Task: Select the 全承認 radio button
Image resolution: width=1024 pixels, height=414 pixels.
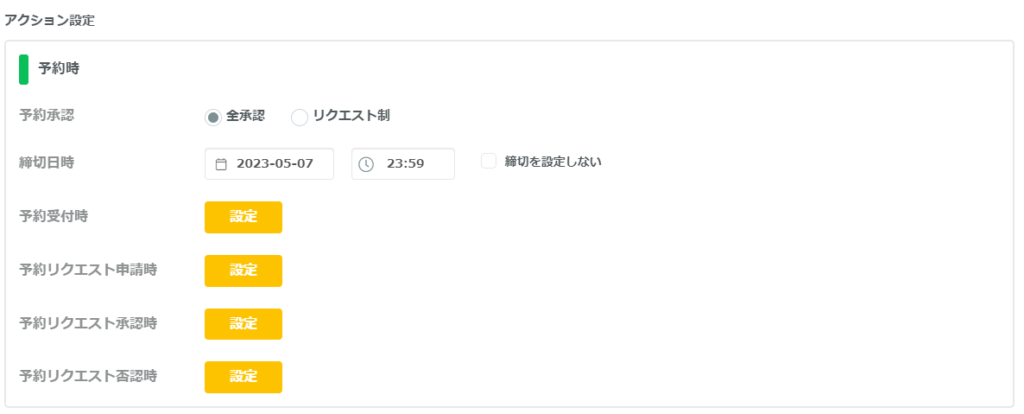Action: point(213,118)
